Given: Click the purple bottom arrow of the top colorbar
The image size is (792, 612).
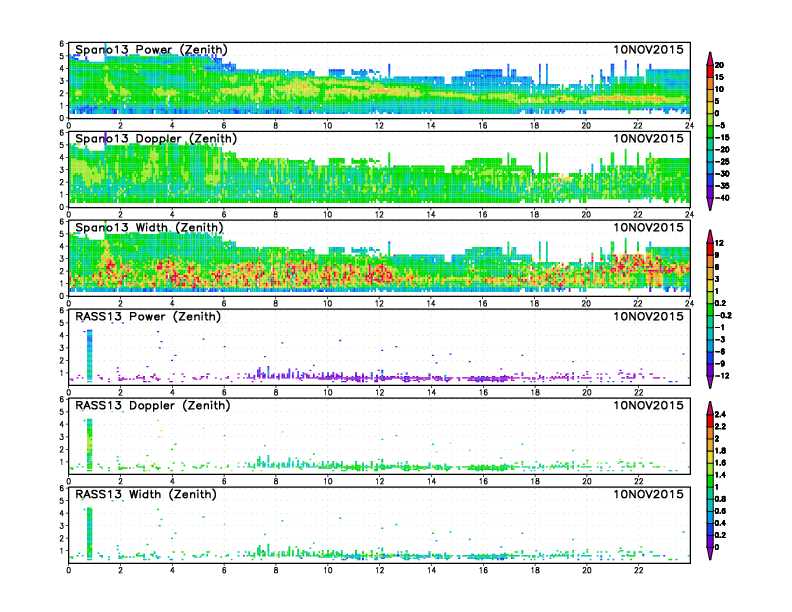Looking at the screenshot, I should coord(710,205).
